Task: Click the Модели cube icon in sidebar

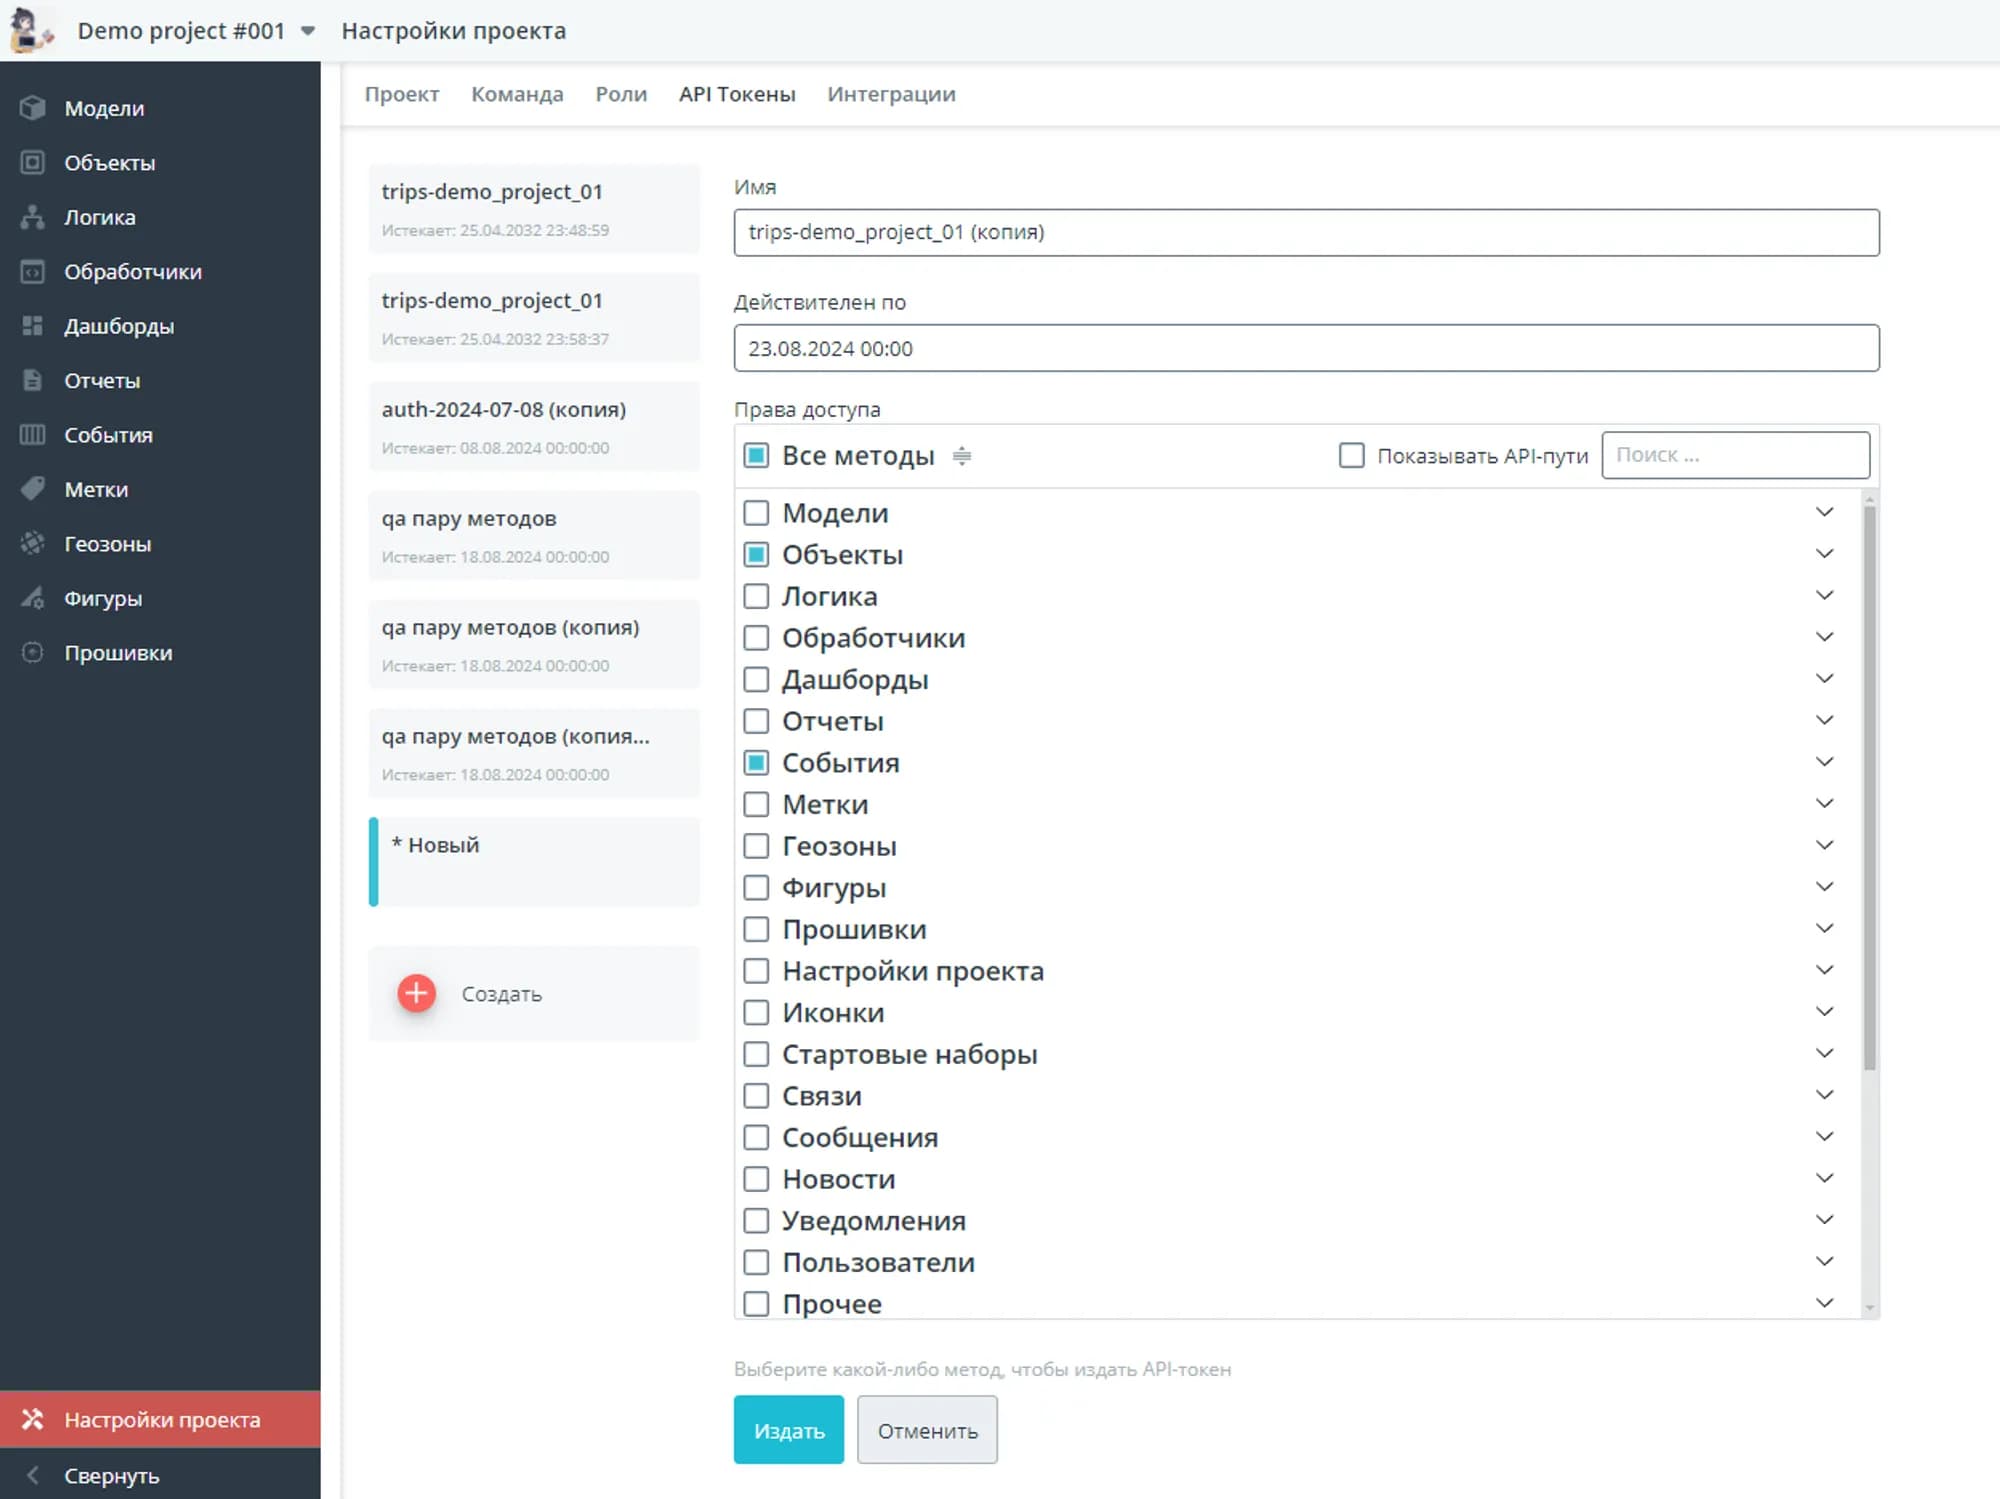Action: (32, 108)
